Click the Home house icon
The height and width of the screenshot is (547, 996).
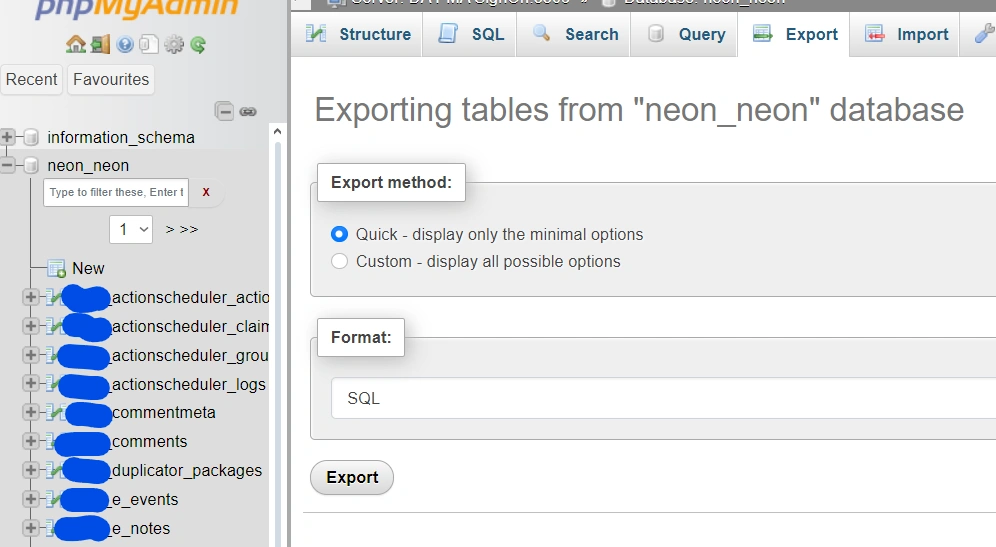tap(75, 44)
